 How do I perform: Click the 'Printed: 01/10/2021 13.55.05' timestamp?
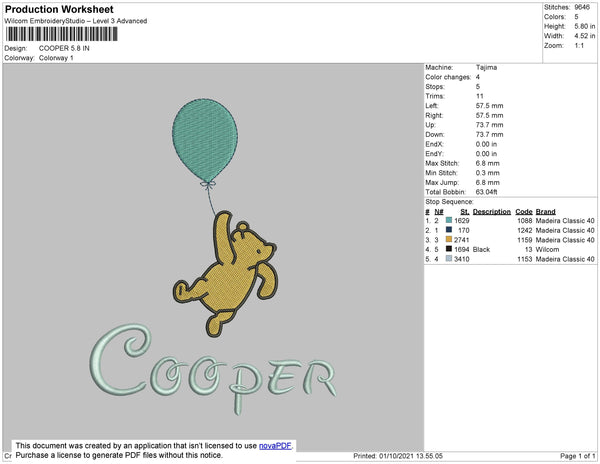pos(398,456)
